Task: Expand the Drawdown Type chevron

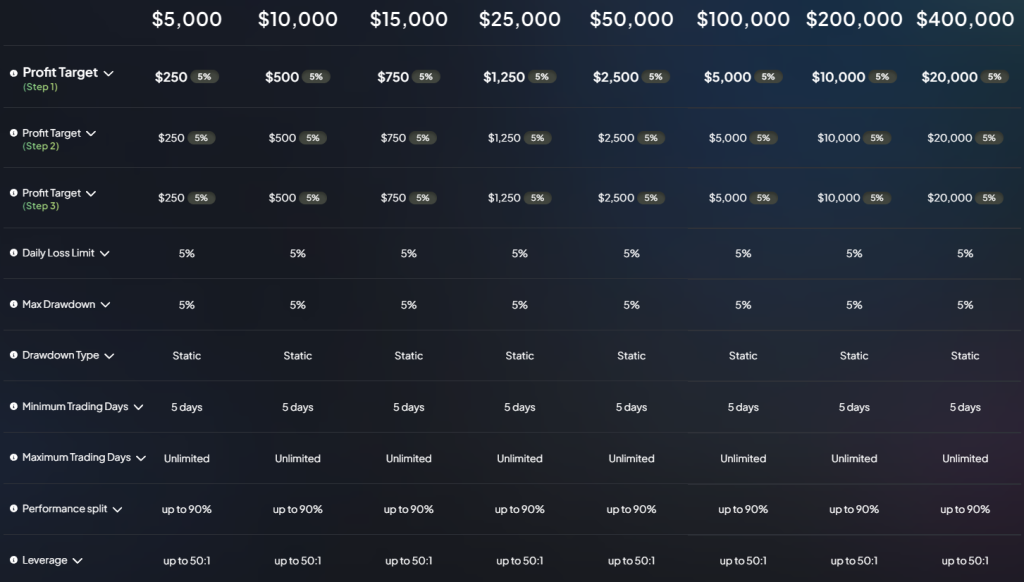Action: click(x=109, y=356)
